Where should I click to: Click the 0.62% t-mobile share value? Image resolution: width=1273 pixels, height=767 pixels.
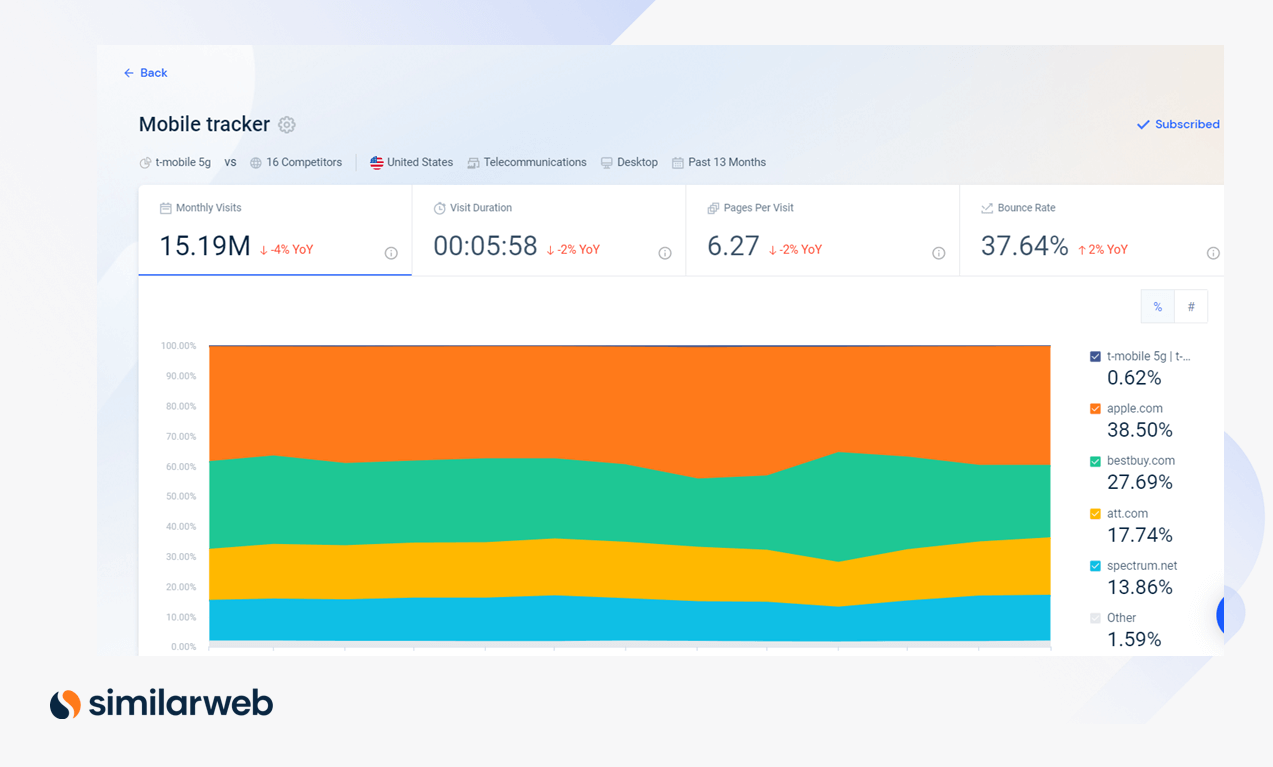pos(1134,378)
